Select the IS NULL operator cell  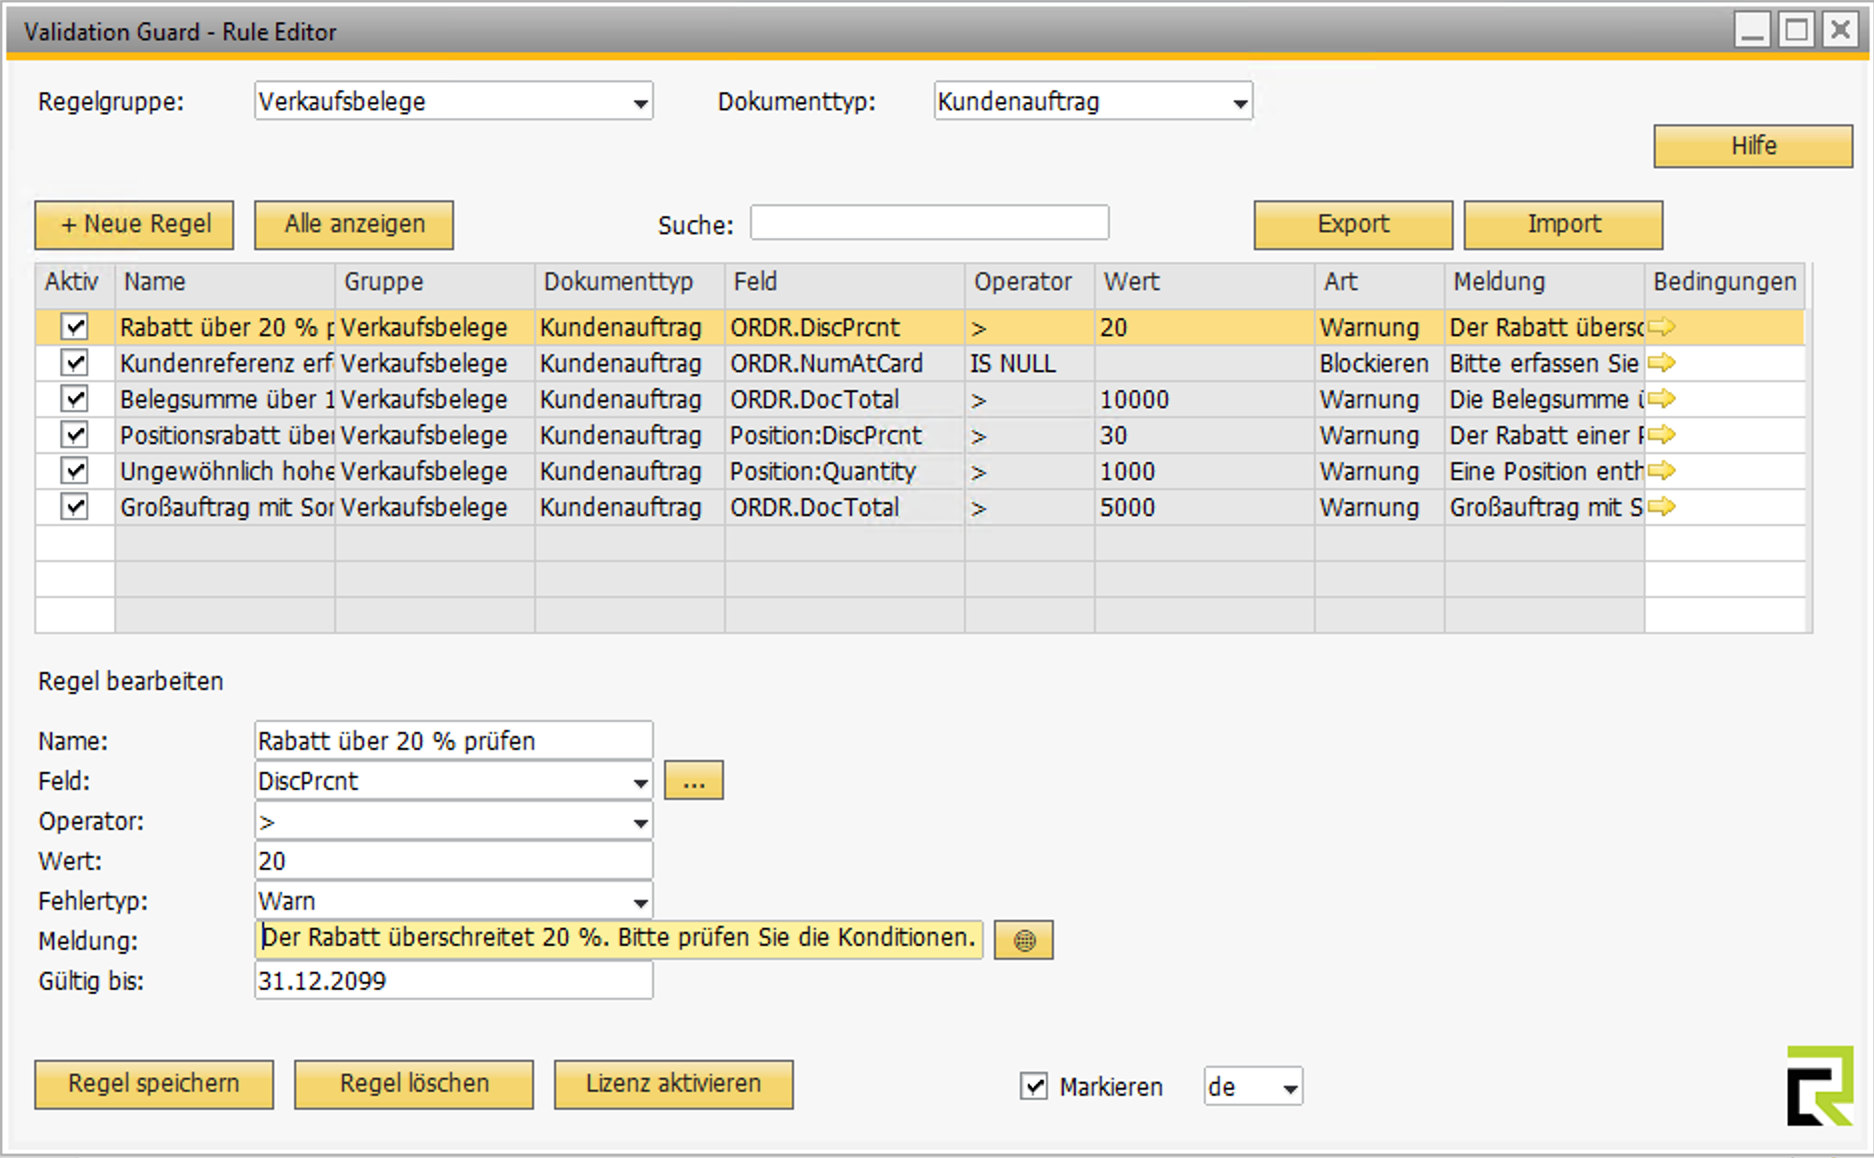1030,363
